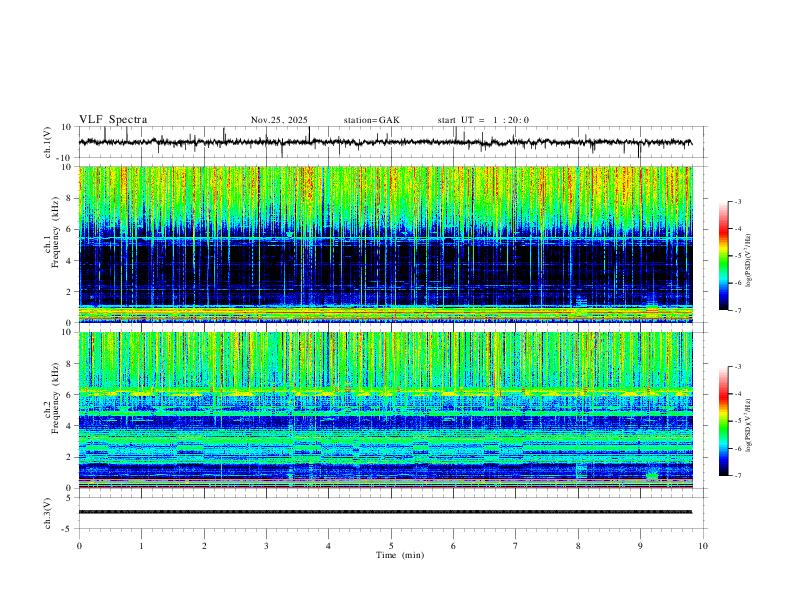Screen dimensions: 792x612
Task: Click the 'ch.3(V)' axis label
Action: point(48,513)
